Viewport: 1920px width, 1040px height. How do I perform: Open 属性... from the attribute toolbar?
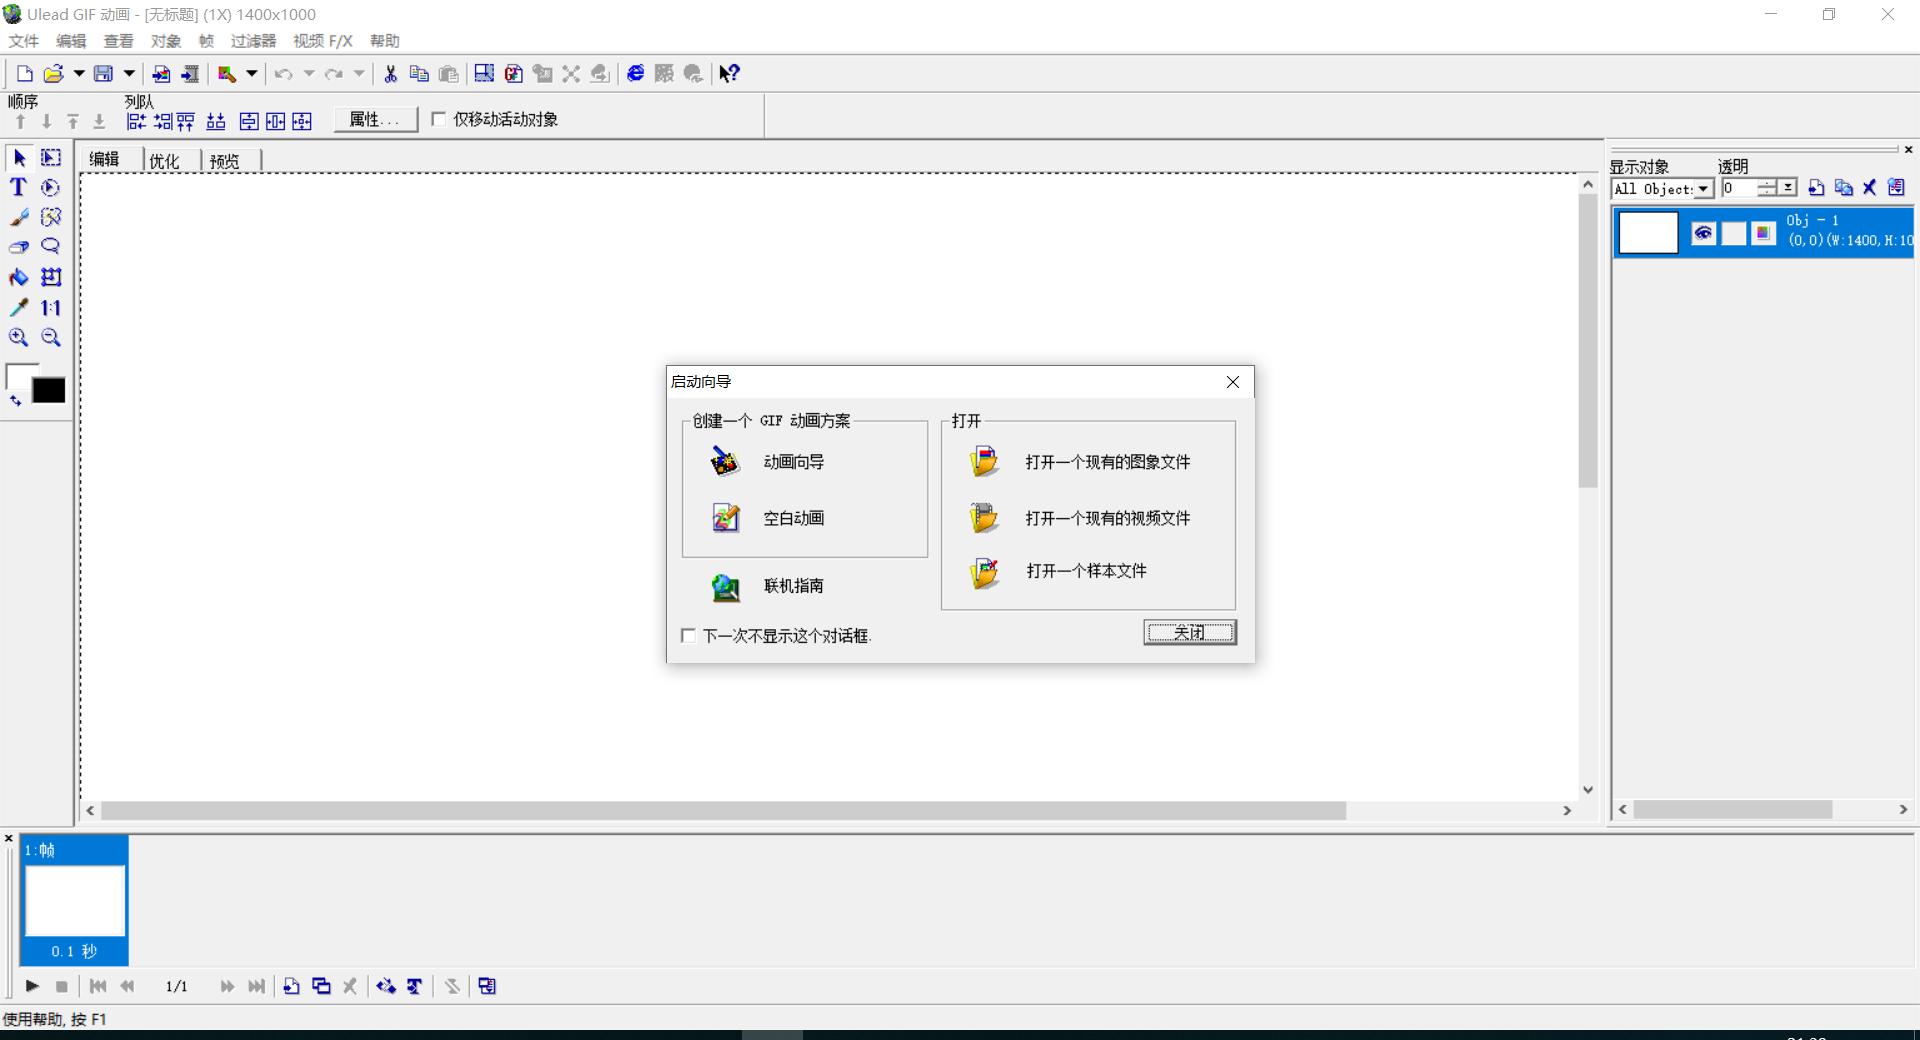click(374, 118)
